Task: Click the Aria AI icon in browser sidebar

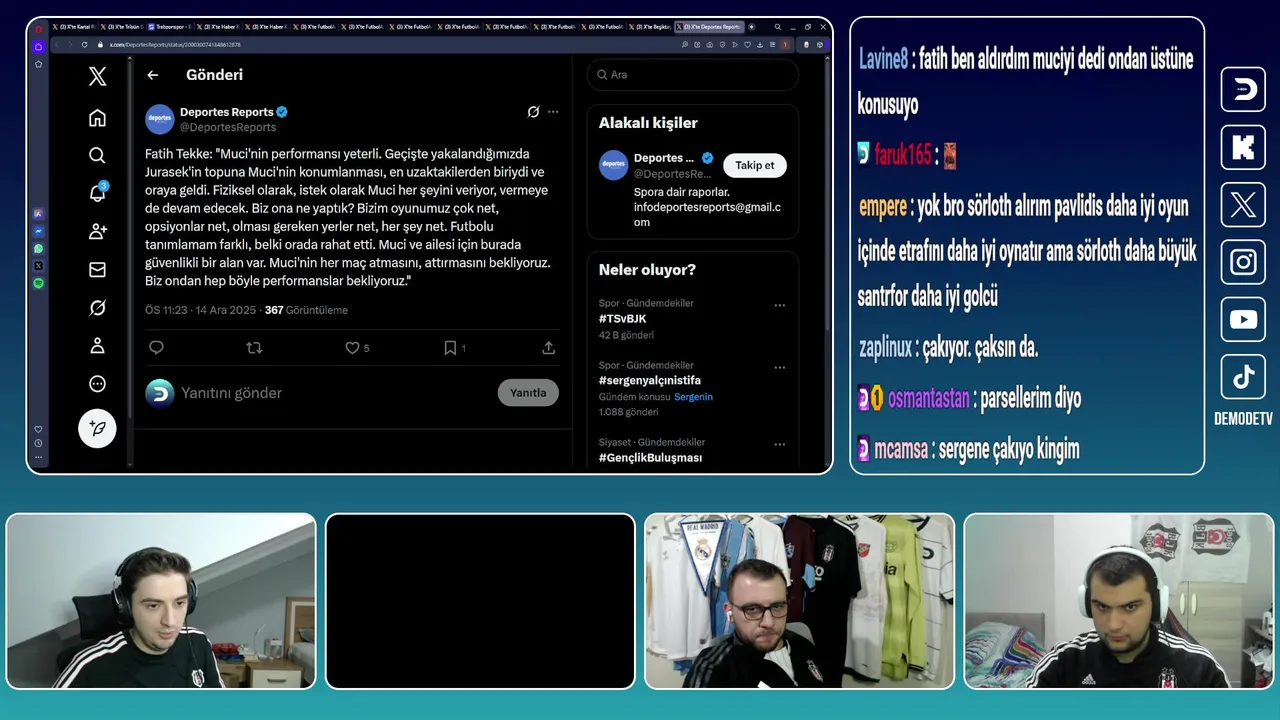Action: pos(38,213)
